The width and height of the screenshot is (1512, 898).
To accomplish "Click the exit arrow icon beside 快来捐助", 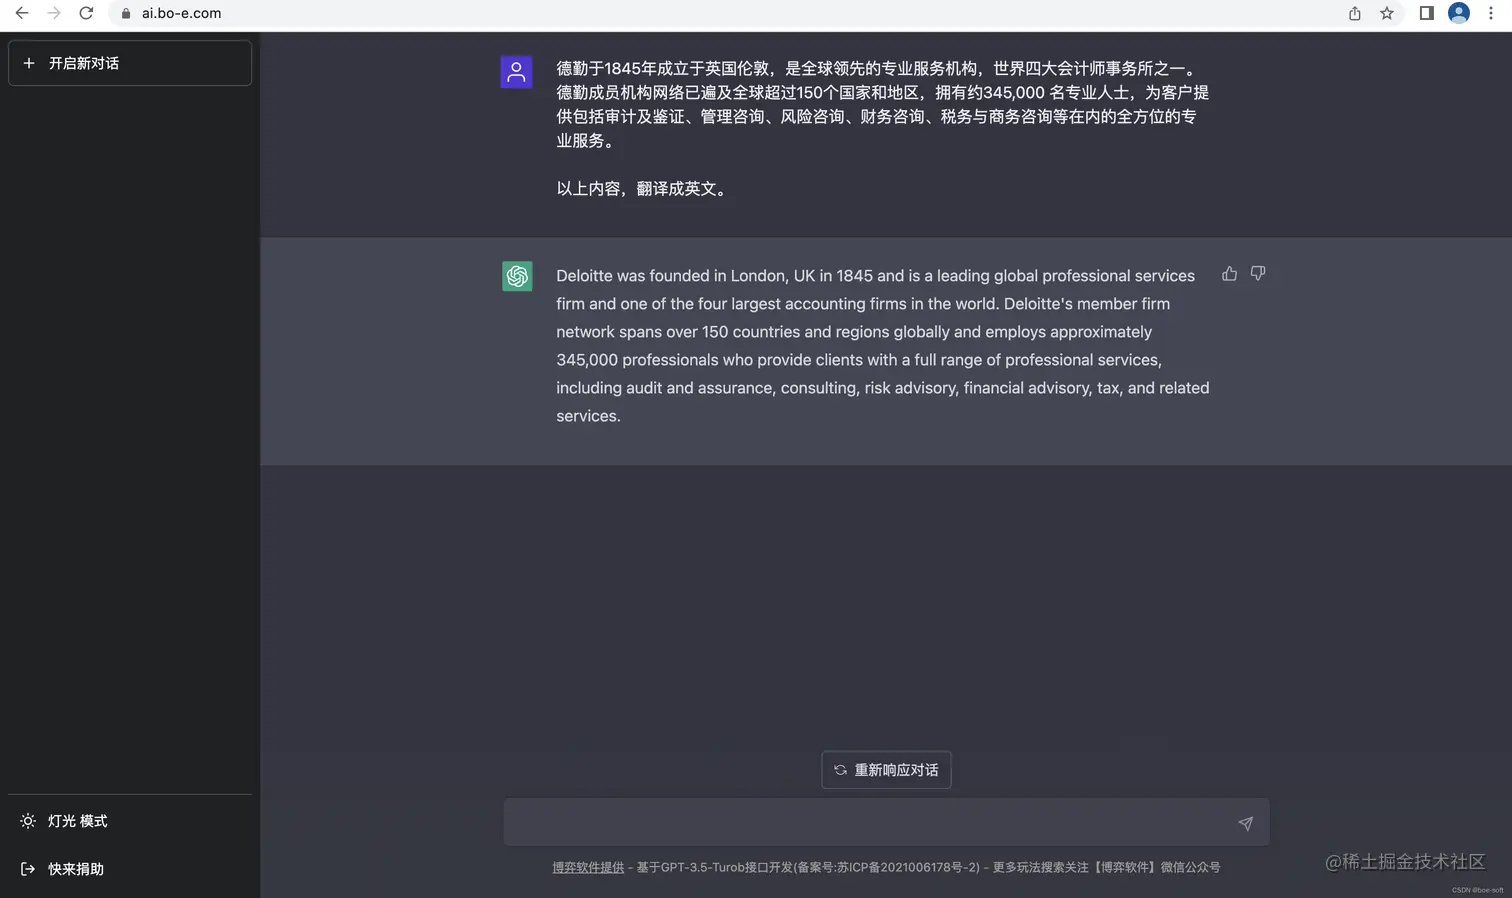I will tap(28, 869).
